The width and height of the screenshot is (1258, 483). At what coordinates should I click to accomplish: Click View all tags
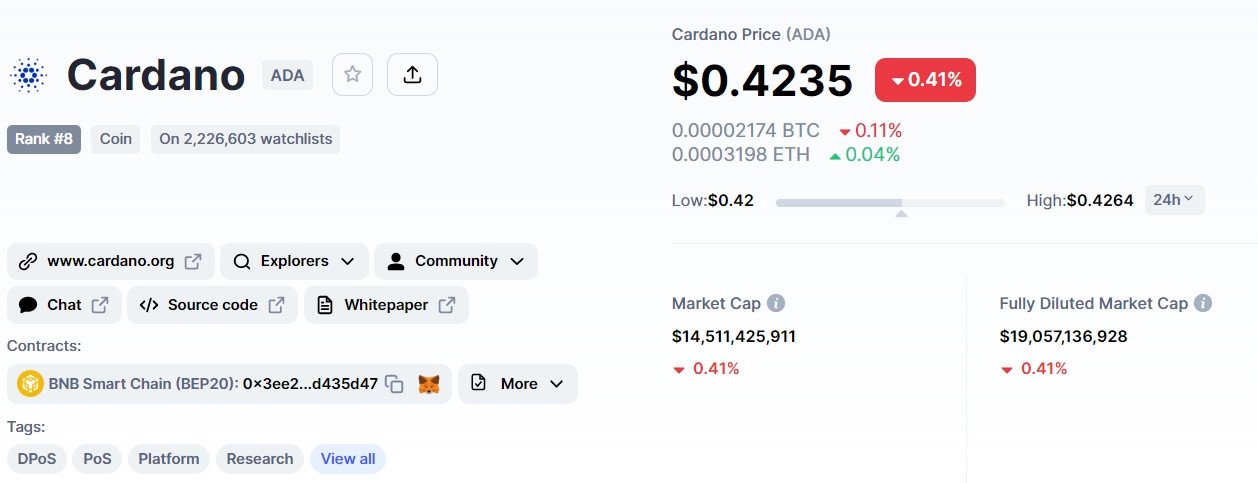tap(348, 459)
